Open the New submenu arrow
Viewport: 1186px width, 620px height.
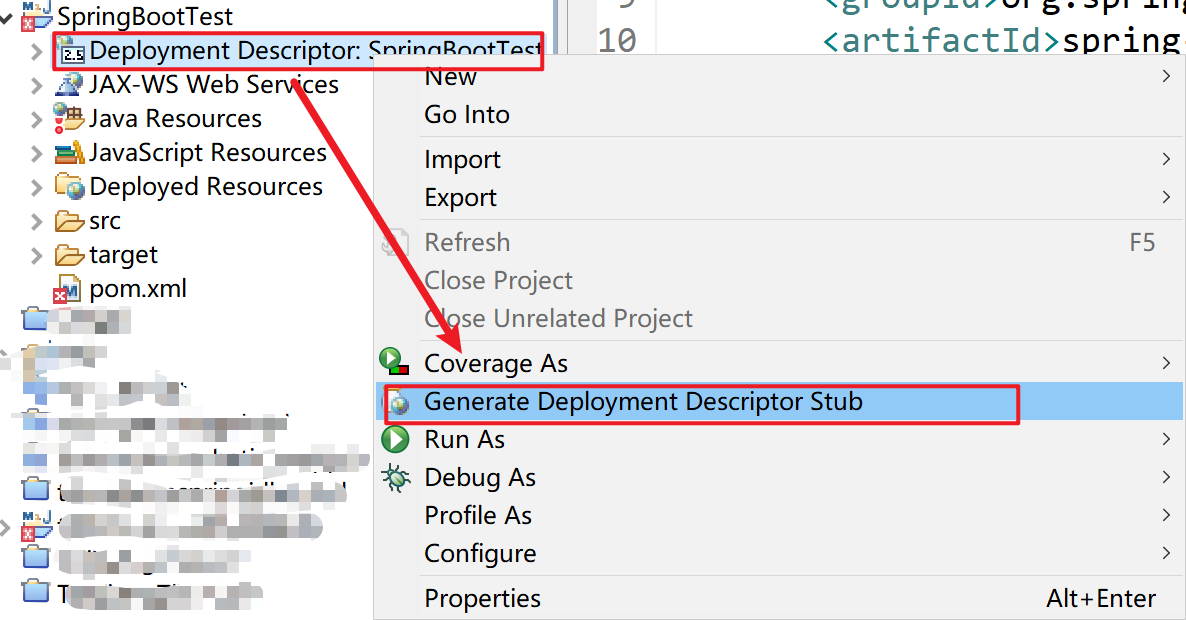point(1165,77)
